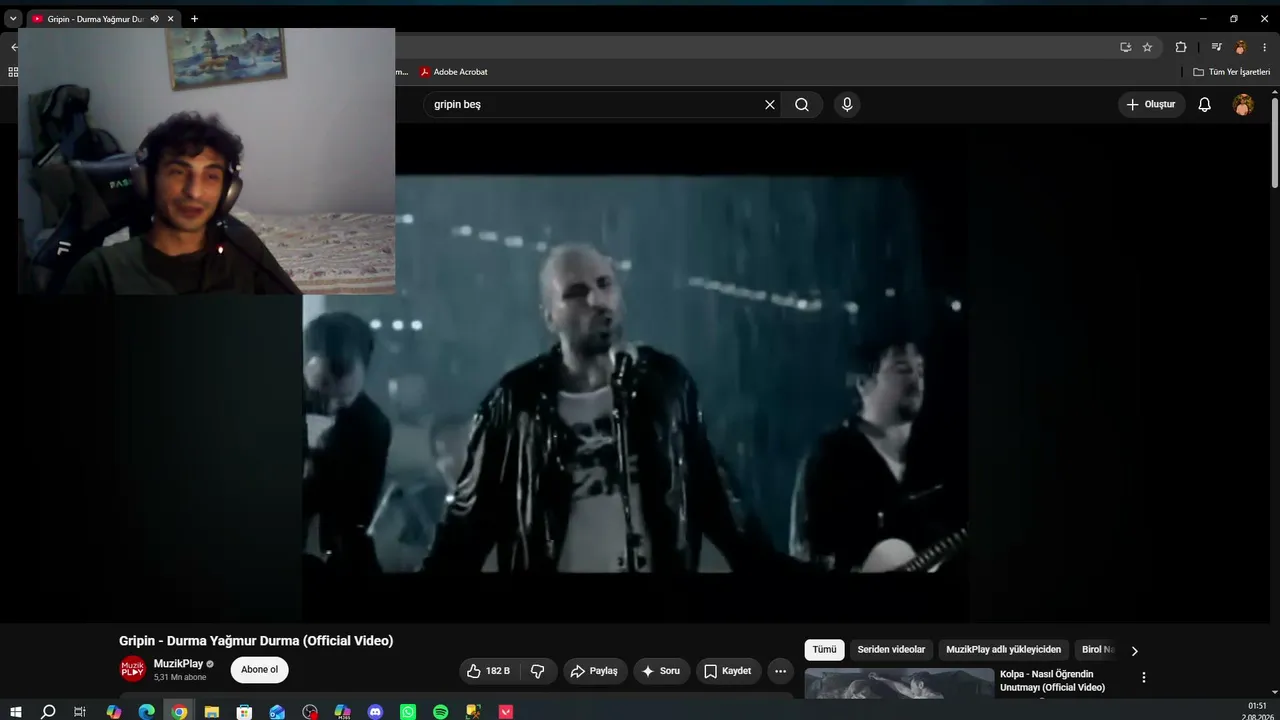Open a new Chrome tab
1280x720 pixels.
[x=194, y=19]
